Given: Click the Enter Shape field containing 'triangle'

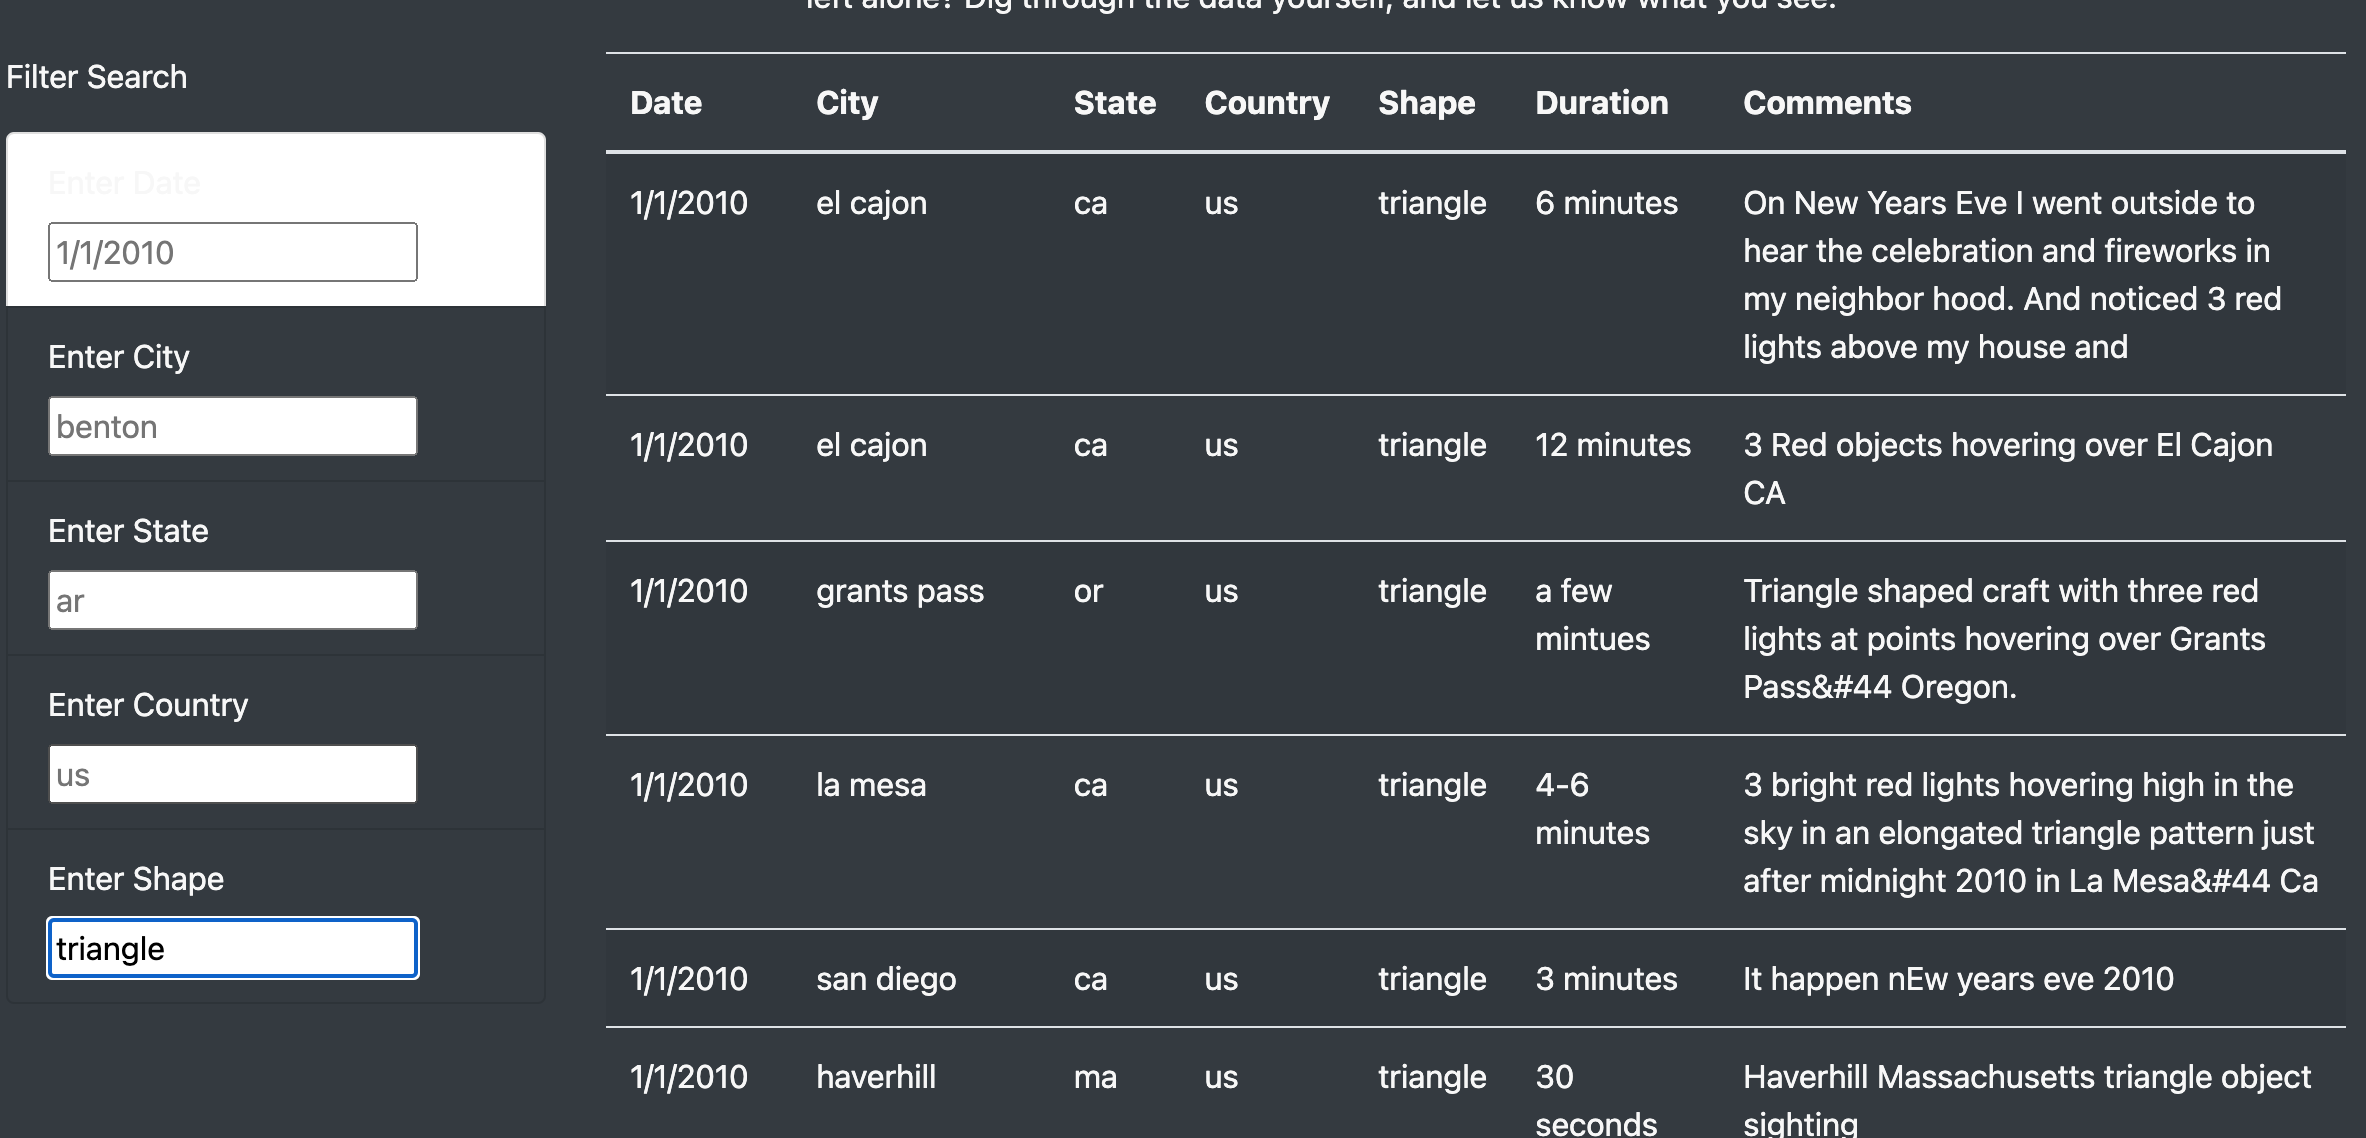Looking at the screenshot, I should tap(232, 948).
